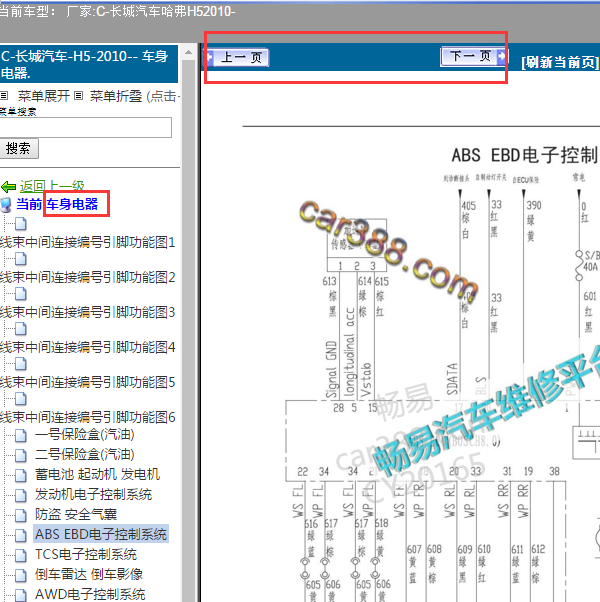
Task: Click document icon next to 蓄电池 起动机 发电机
Action: tap(21, 475)
